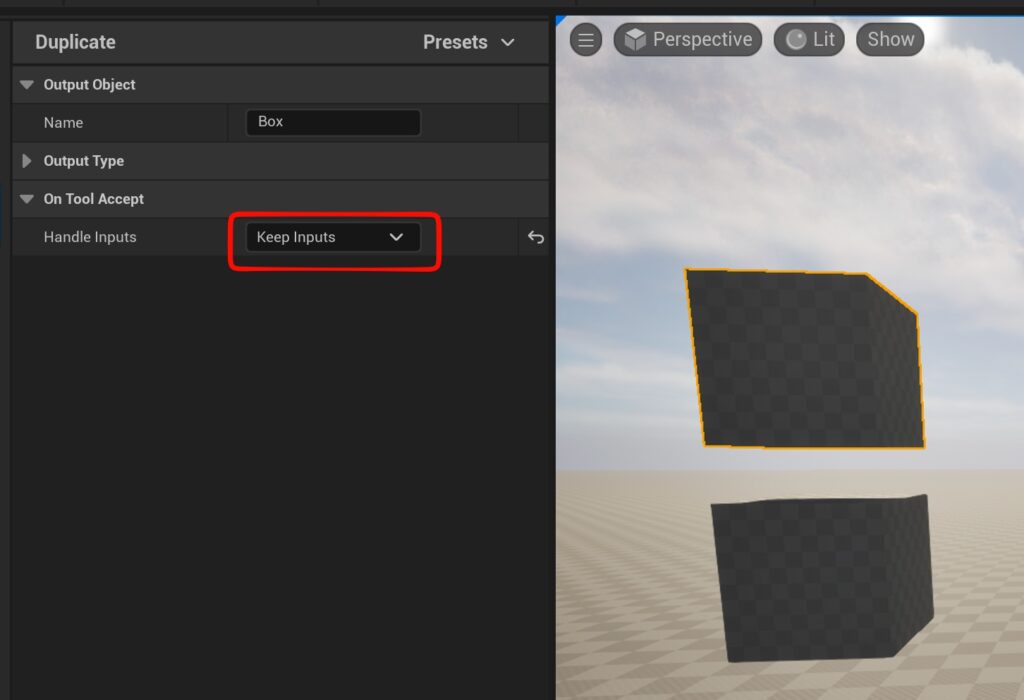
Task: Collapse the On Tool Accept section
Action: coord(27,199)
